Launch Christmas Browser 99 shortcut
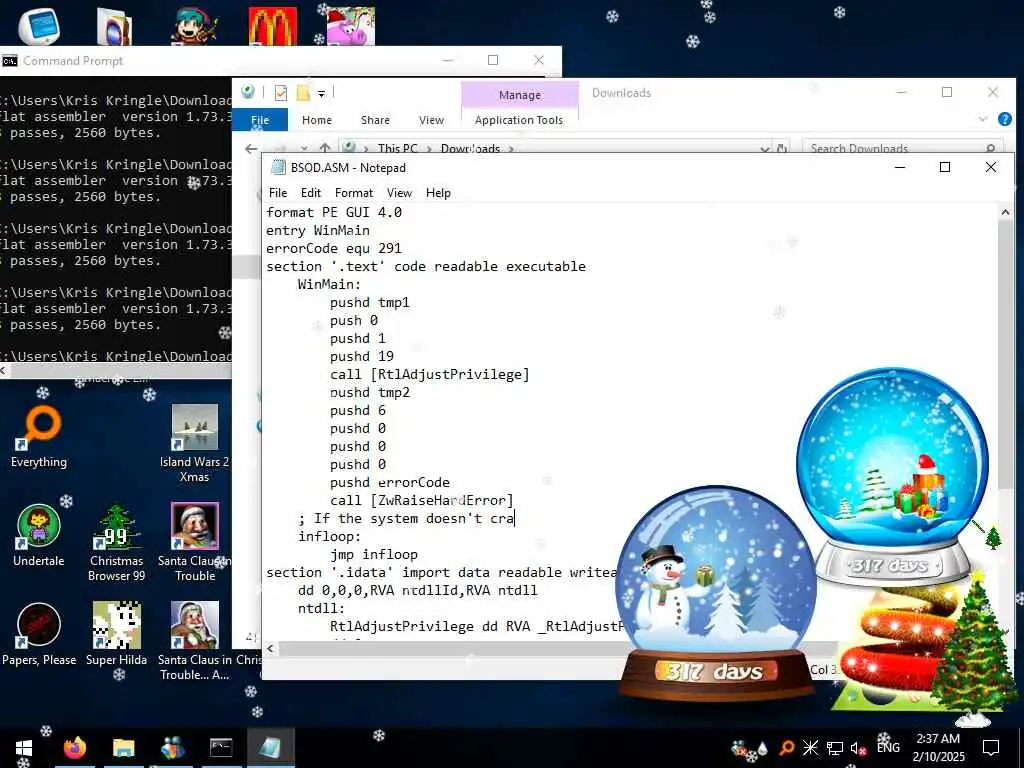 click(116, 542)
